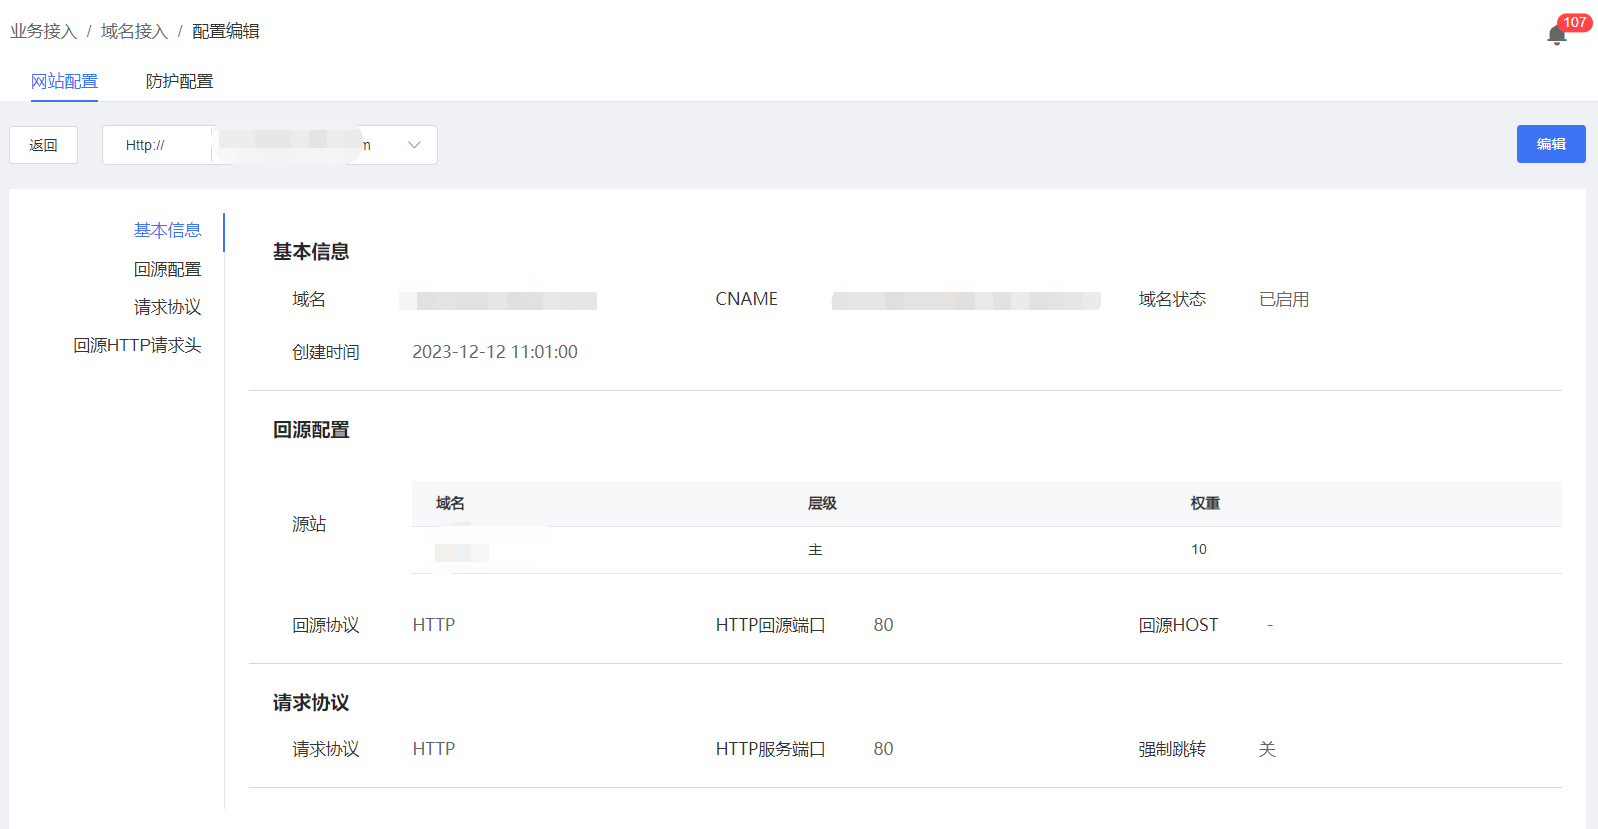Click the blue 编辑 button
Image resolution: width=1598 pixels, height=829 pixels.
click(x=1550, y=144)
